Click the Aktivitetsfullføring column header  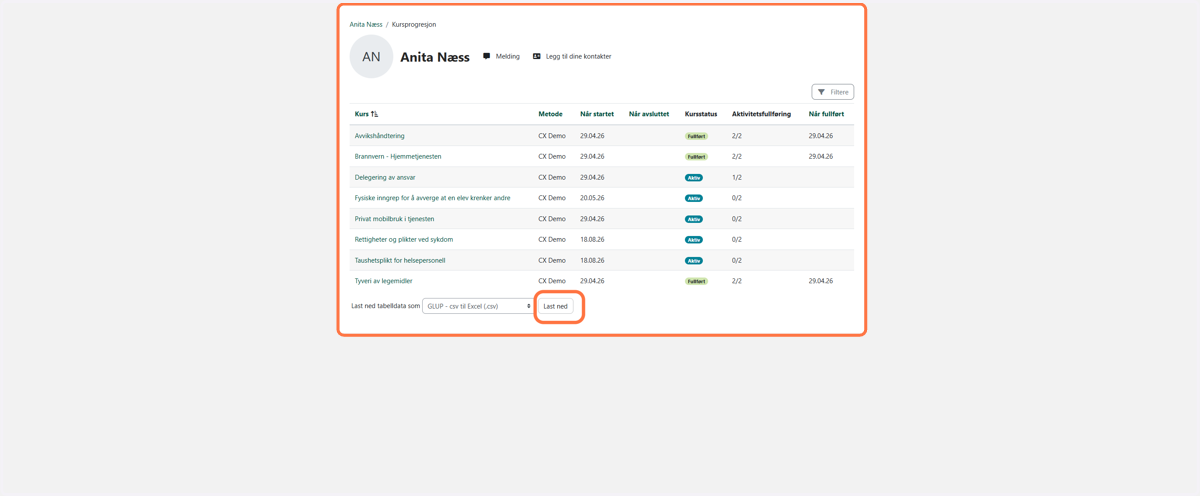pos(761,114)
